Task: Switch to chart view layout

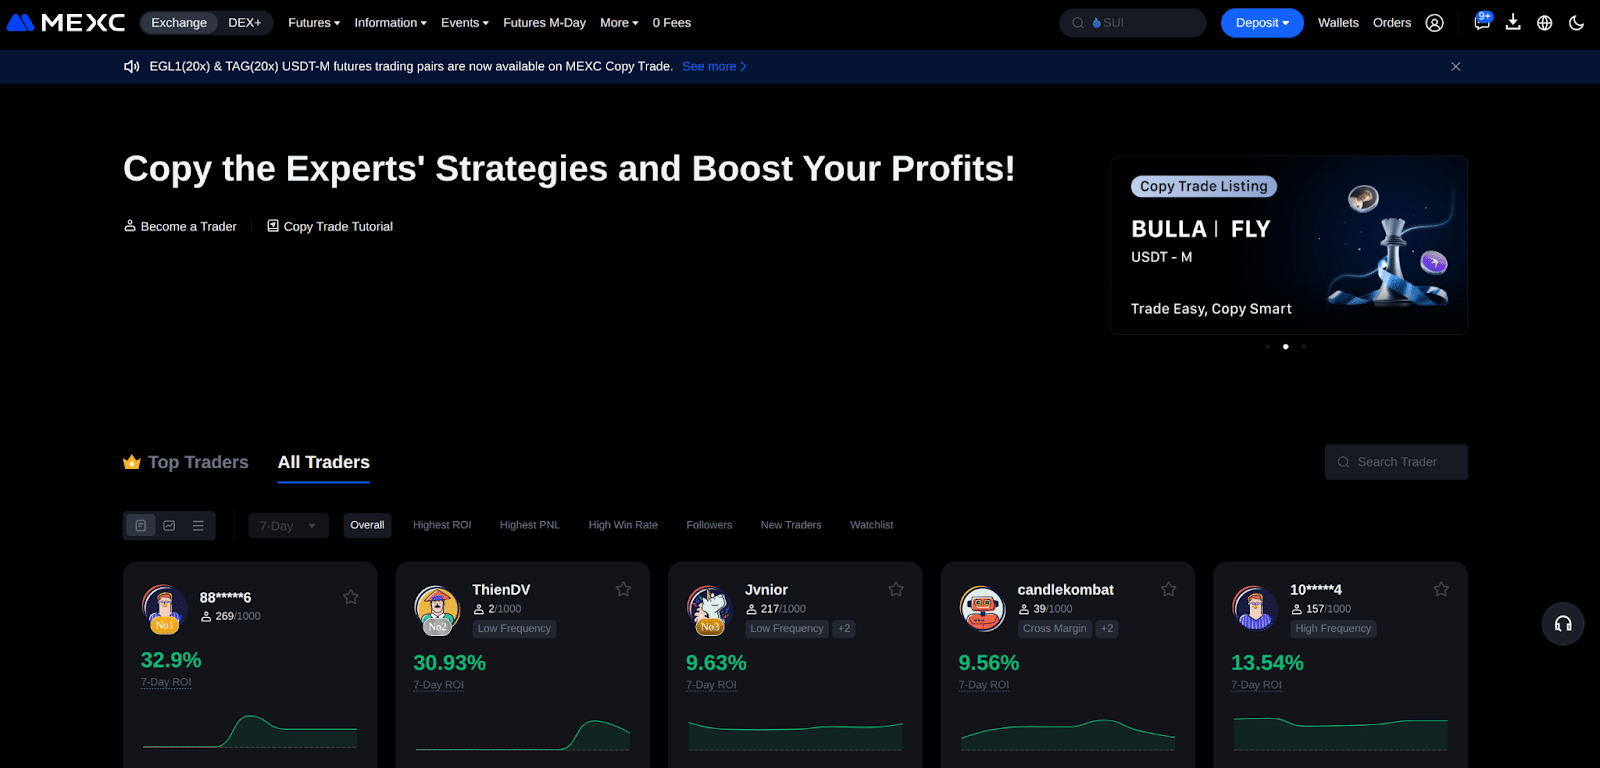Action: point(169,525)
